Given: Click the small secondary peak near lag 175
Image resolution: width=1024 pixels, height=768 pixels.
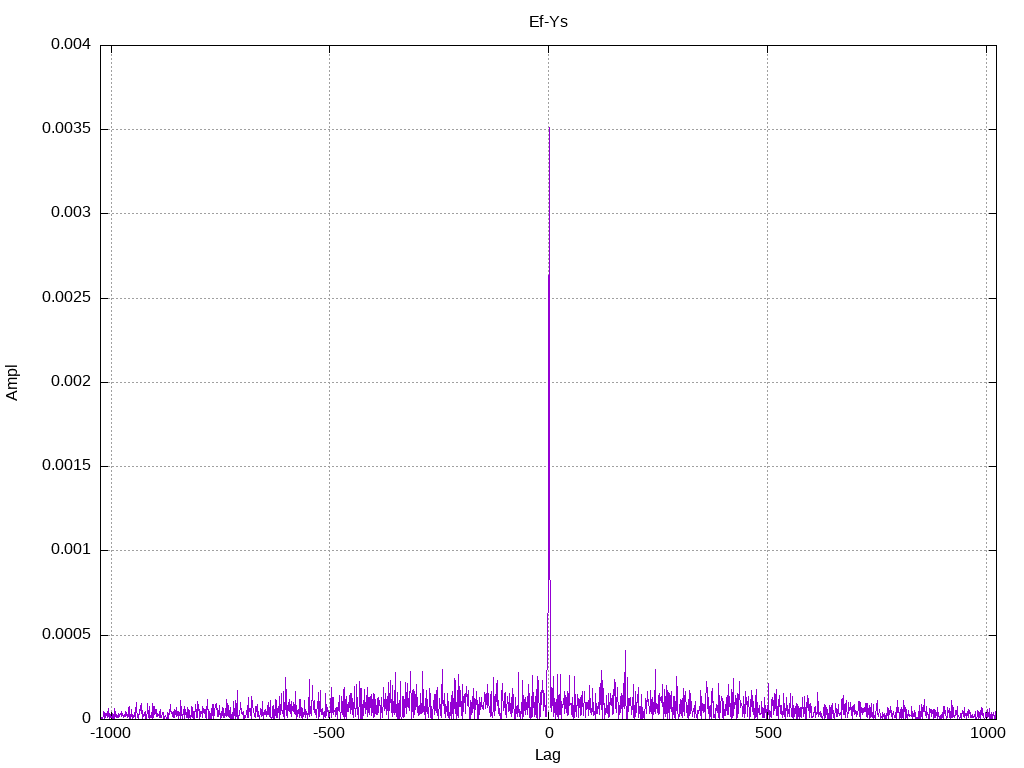Looking at the screenshot, I should click(x=625, y=652).
